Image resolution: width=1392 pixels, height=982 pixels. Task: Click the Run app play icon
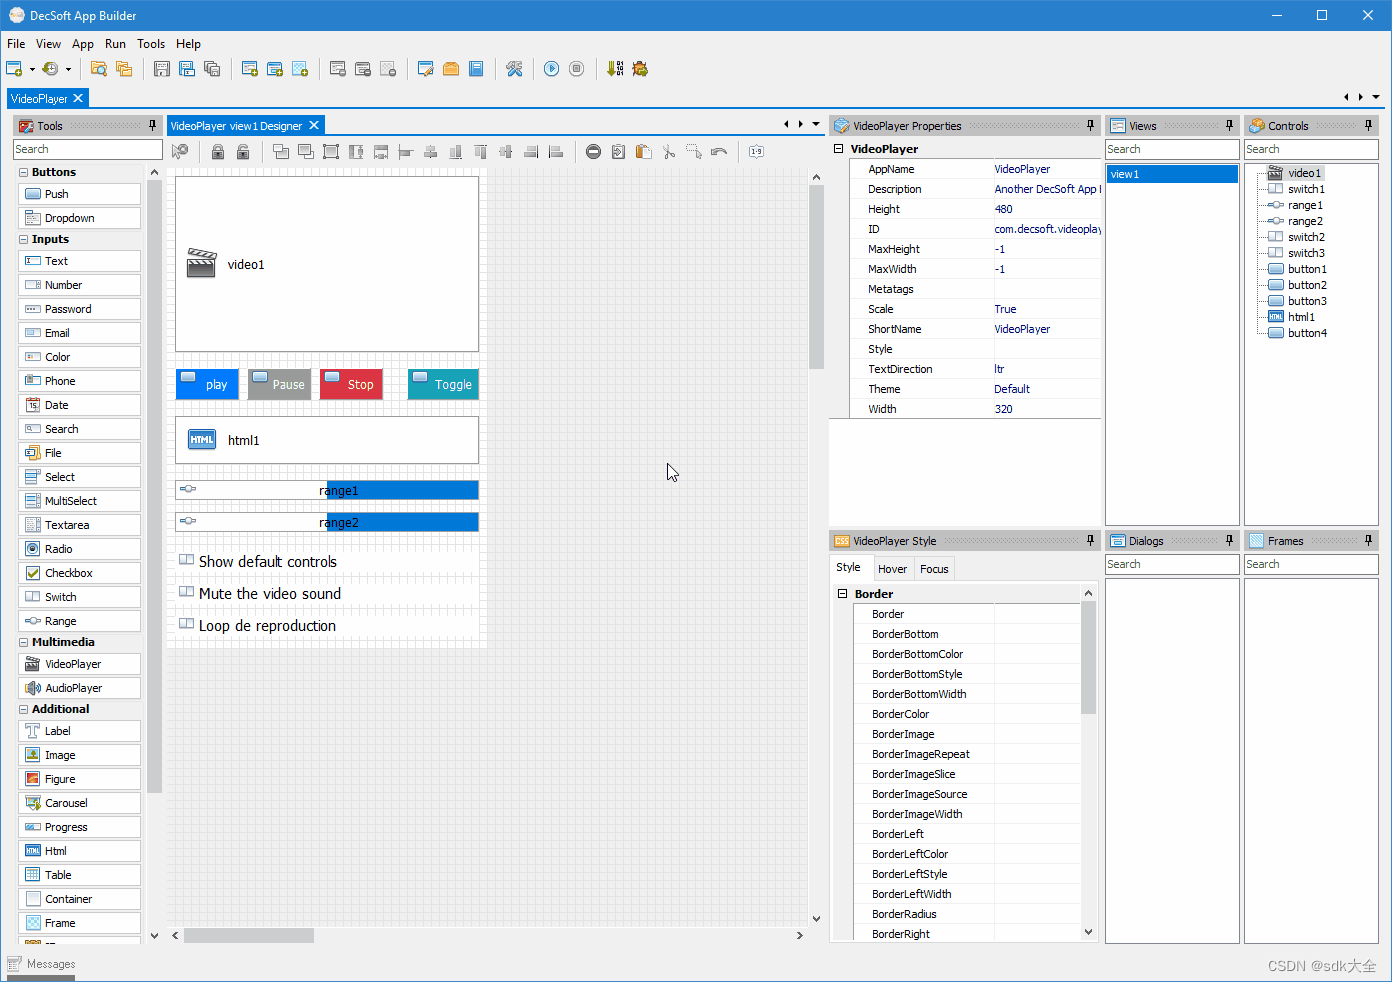click(x=551, y=69)
